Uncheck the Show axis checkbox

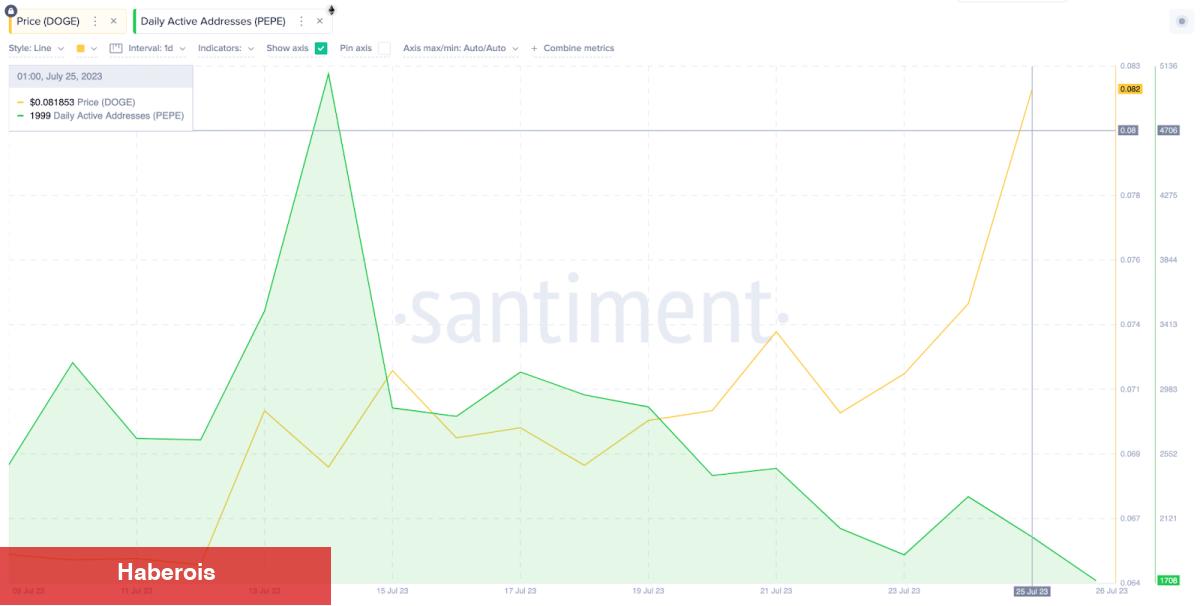pyautogui.click(x=321, y=48)
